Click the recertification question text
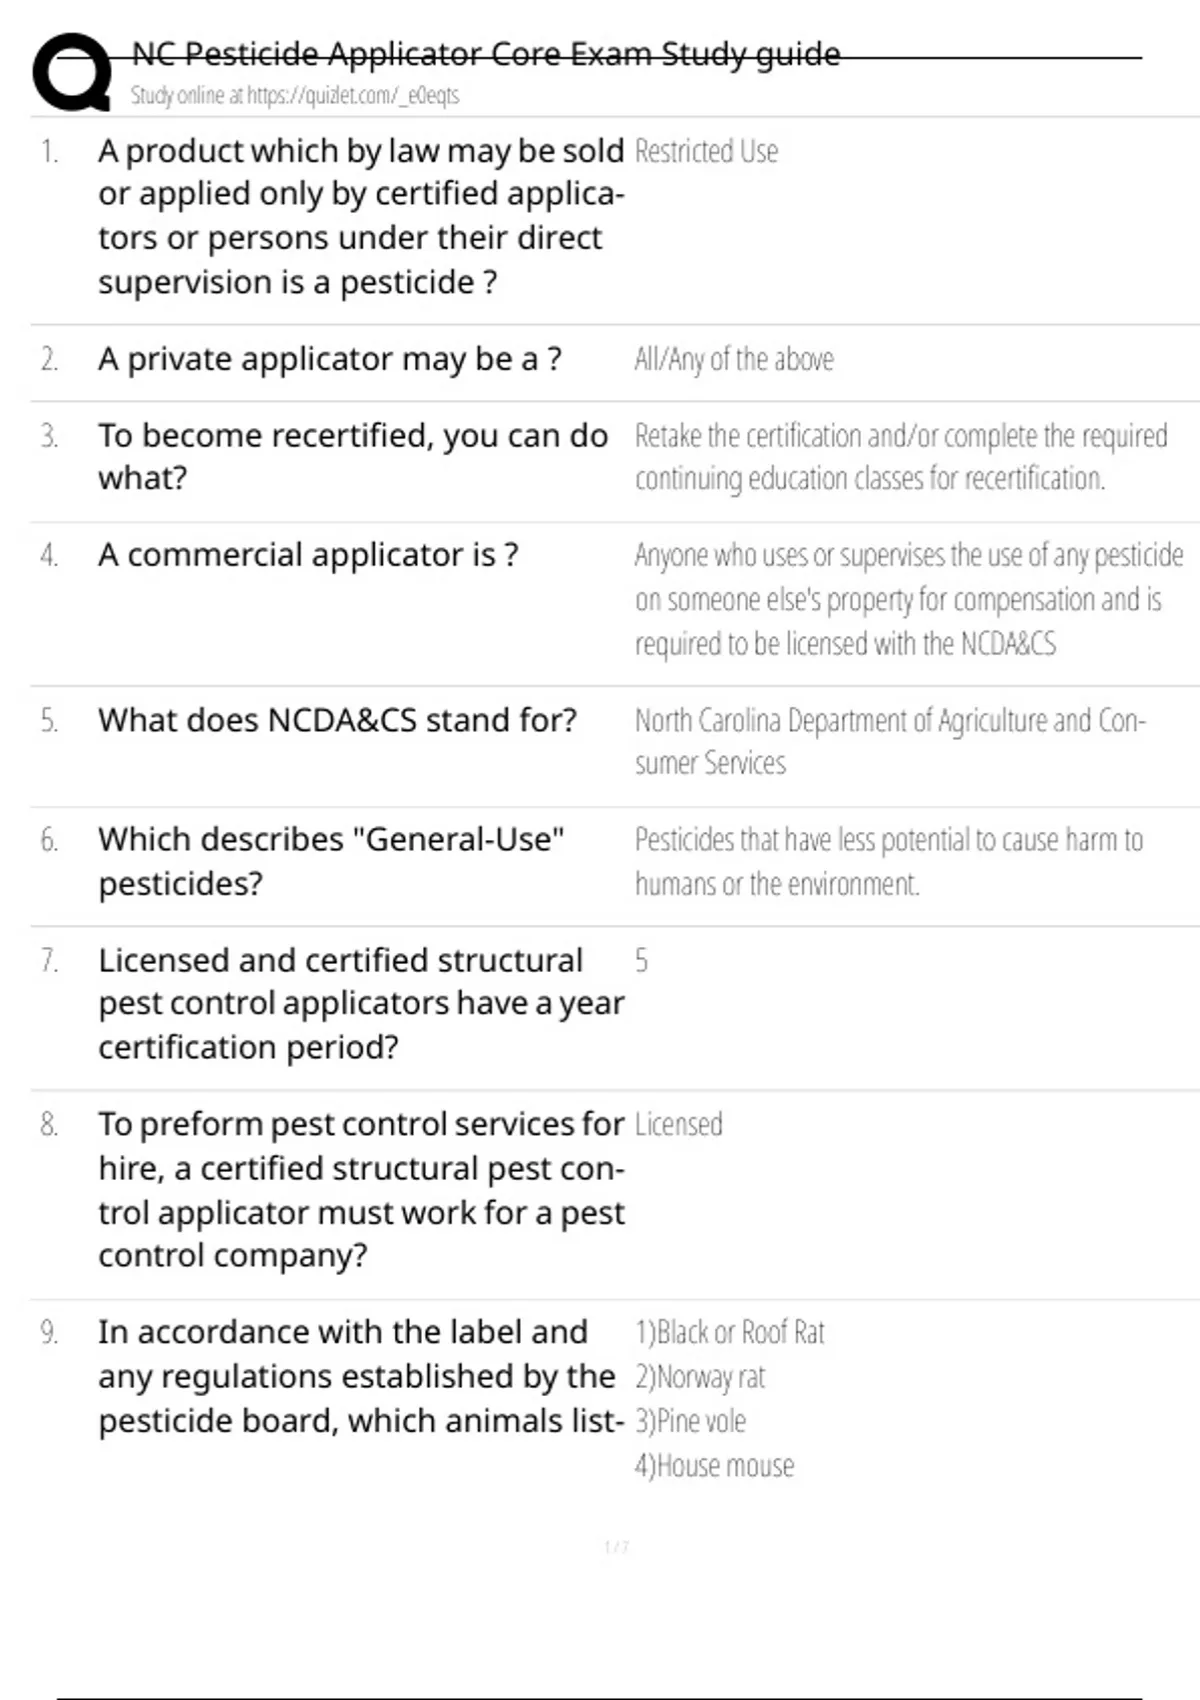 point(352,457)
